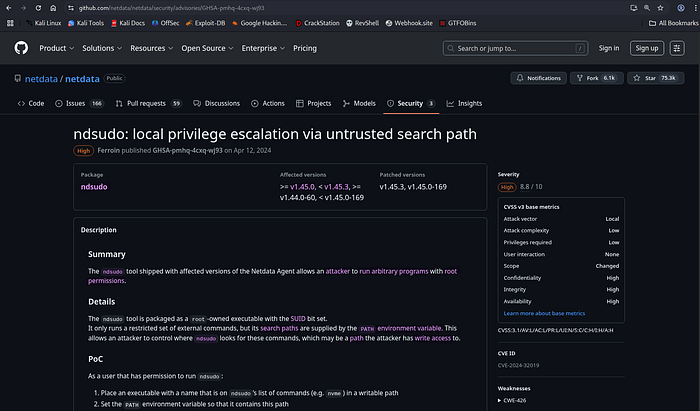700x411 pixels.
Task: Open the Google Hacking bookmark
Action: click(x=259, y=23)
